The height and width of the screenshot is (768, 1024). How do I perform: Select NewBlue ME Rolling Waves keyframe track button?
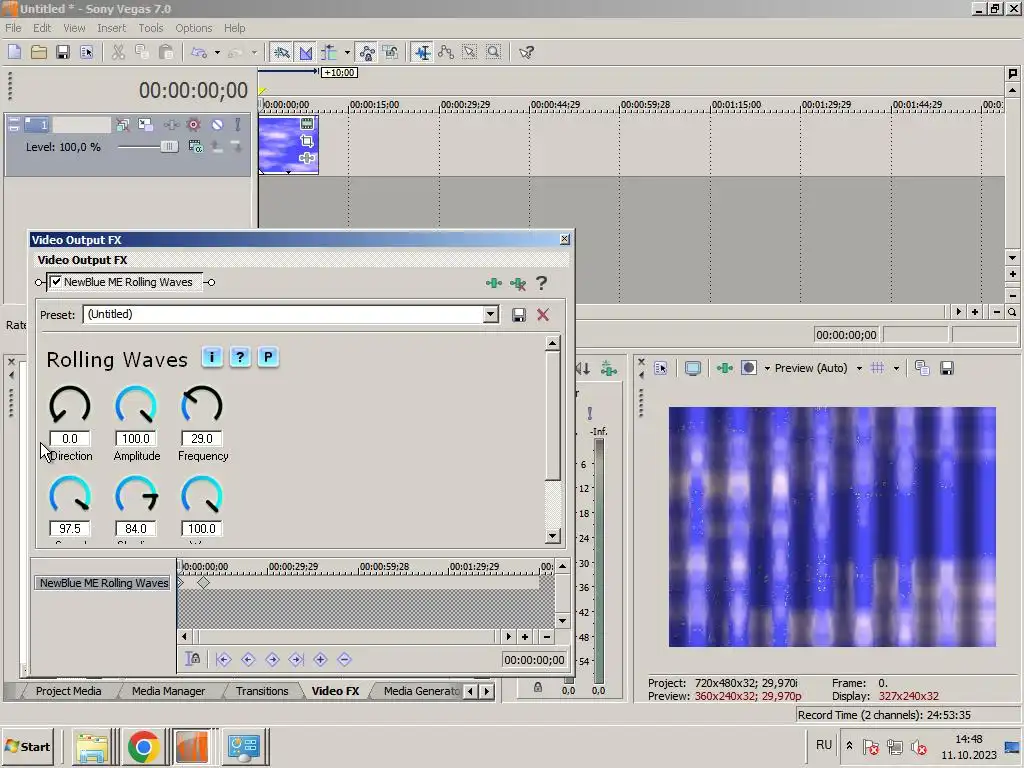(104, 583)
